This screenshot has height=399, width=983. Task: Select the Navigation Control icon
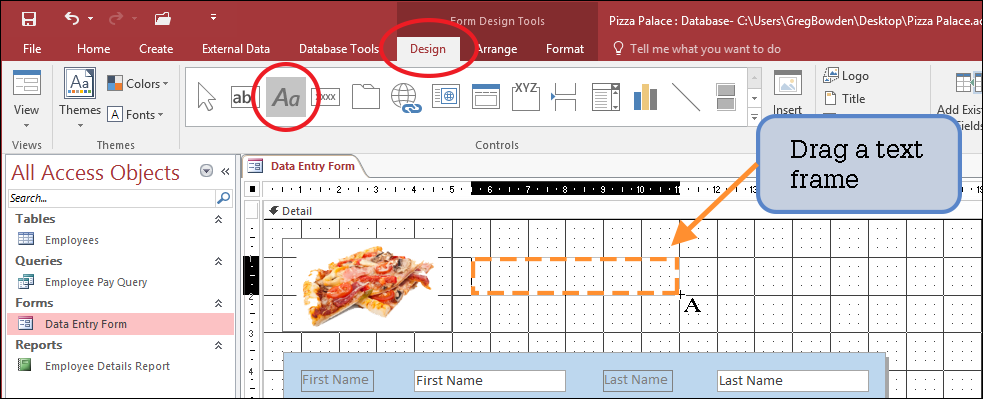pos(486,97)
